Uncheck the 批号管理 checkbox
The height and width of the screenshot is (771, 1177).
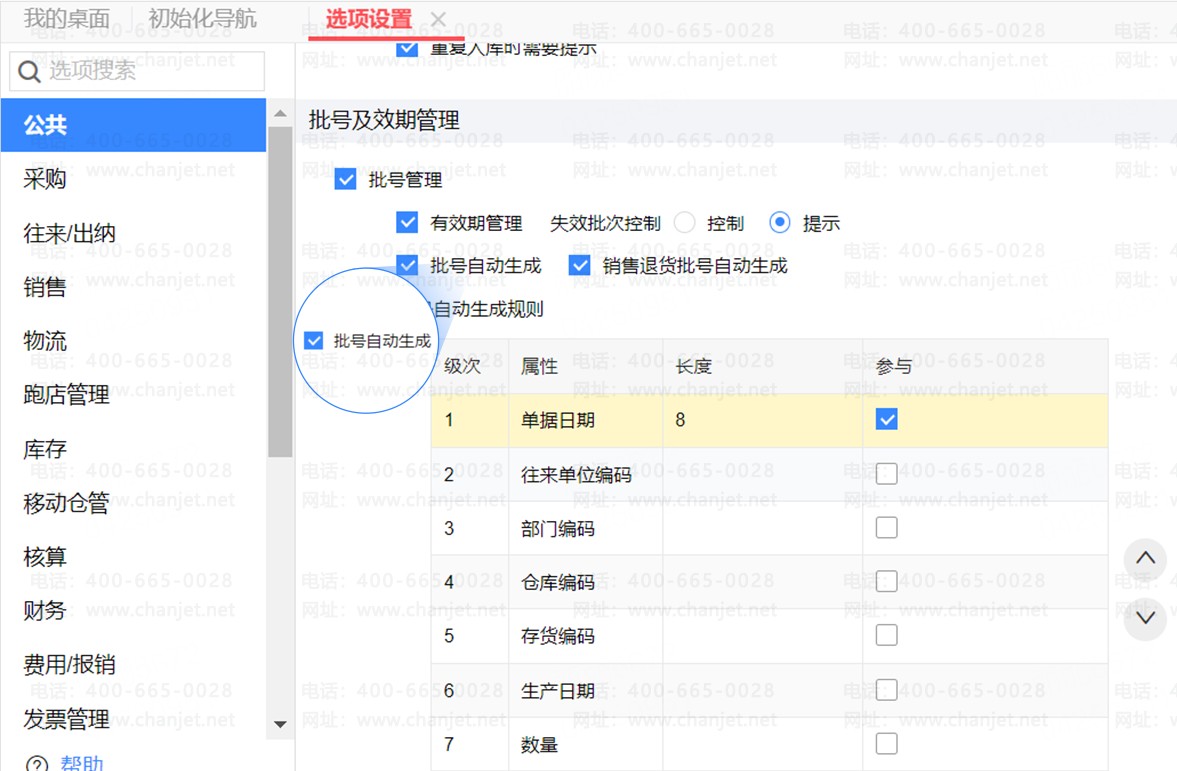coord(346,180)
